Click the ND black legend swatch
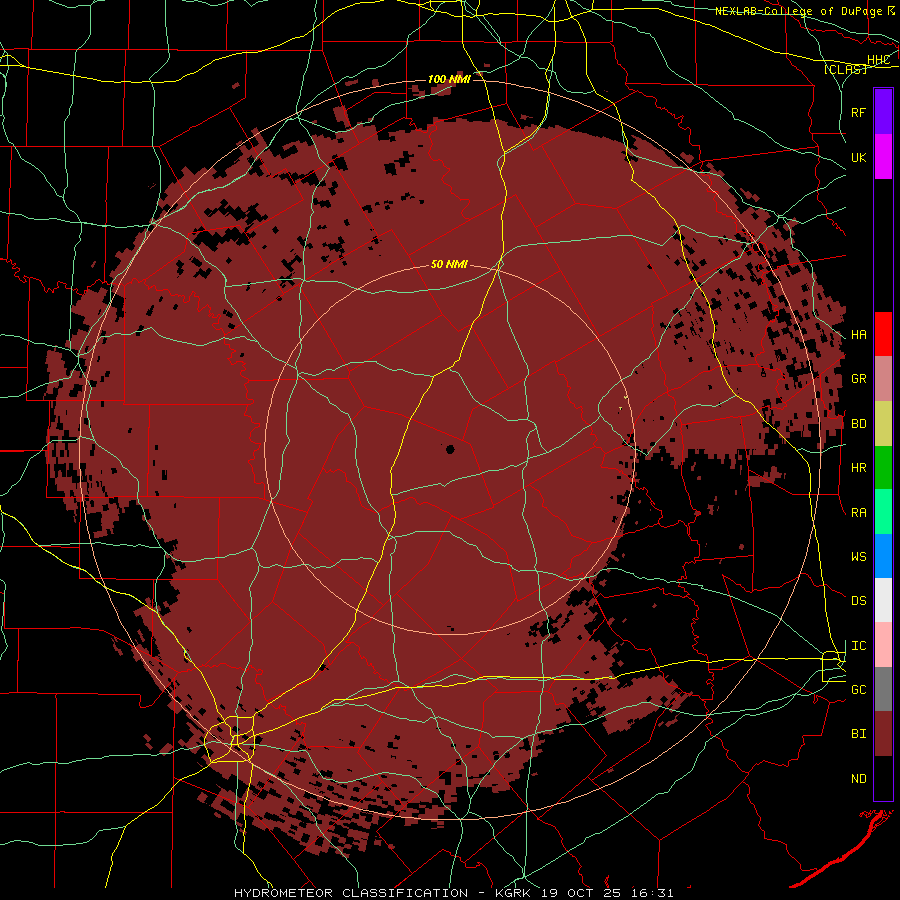This screenshot has height=900, width=900. [883, 778]
